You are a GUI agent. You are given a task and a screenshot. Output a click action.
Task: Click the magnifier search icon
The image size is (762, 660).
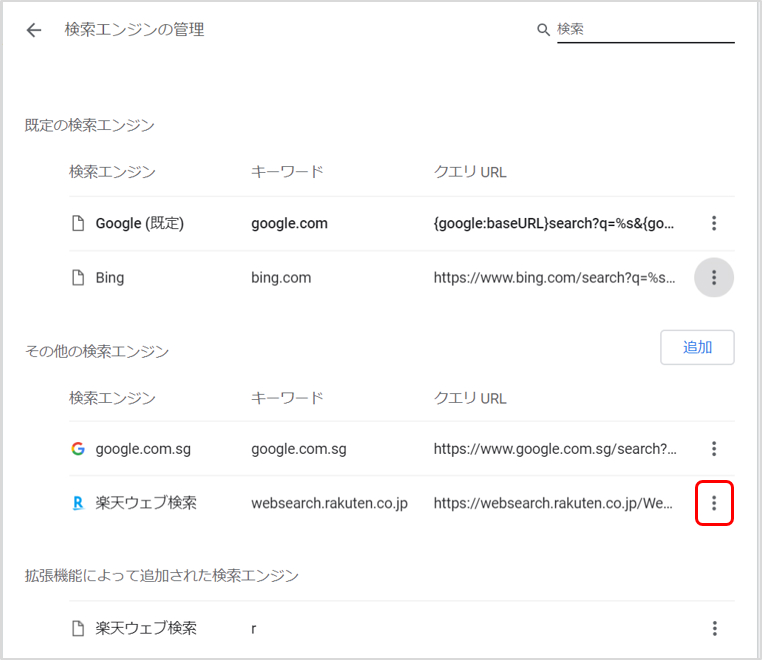coord(543,30)
